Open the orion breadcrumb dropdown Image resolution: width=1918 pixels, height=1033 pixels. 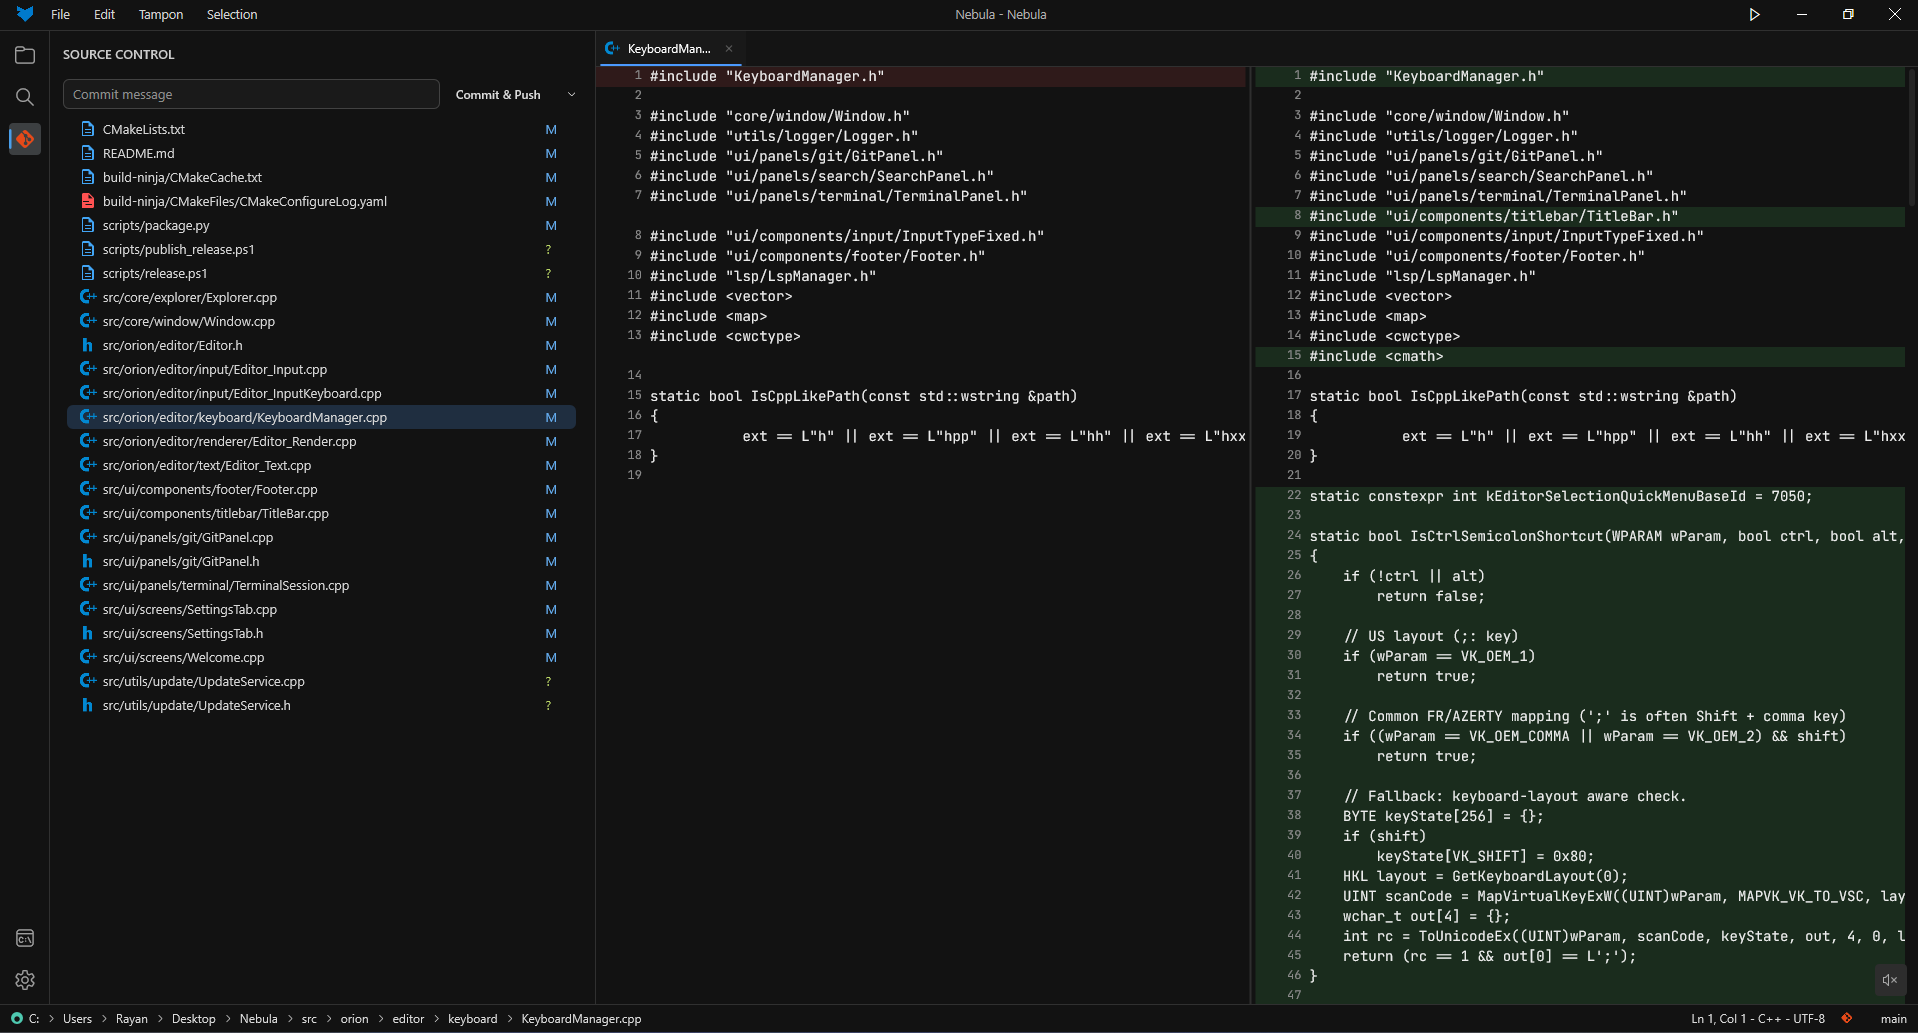point(354,1018)
